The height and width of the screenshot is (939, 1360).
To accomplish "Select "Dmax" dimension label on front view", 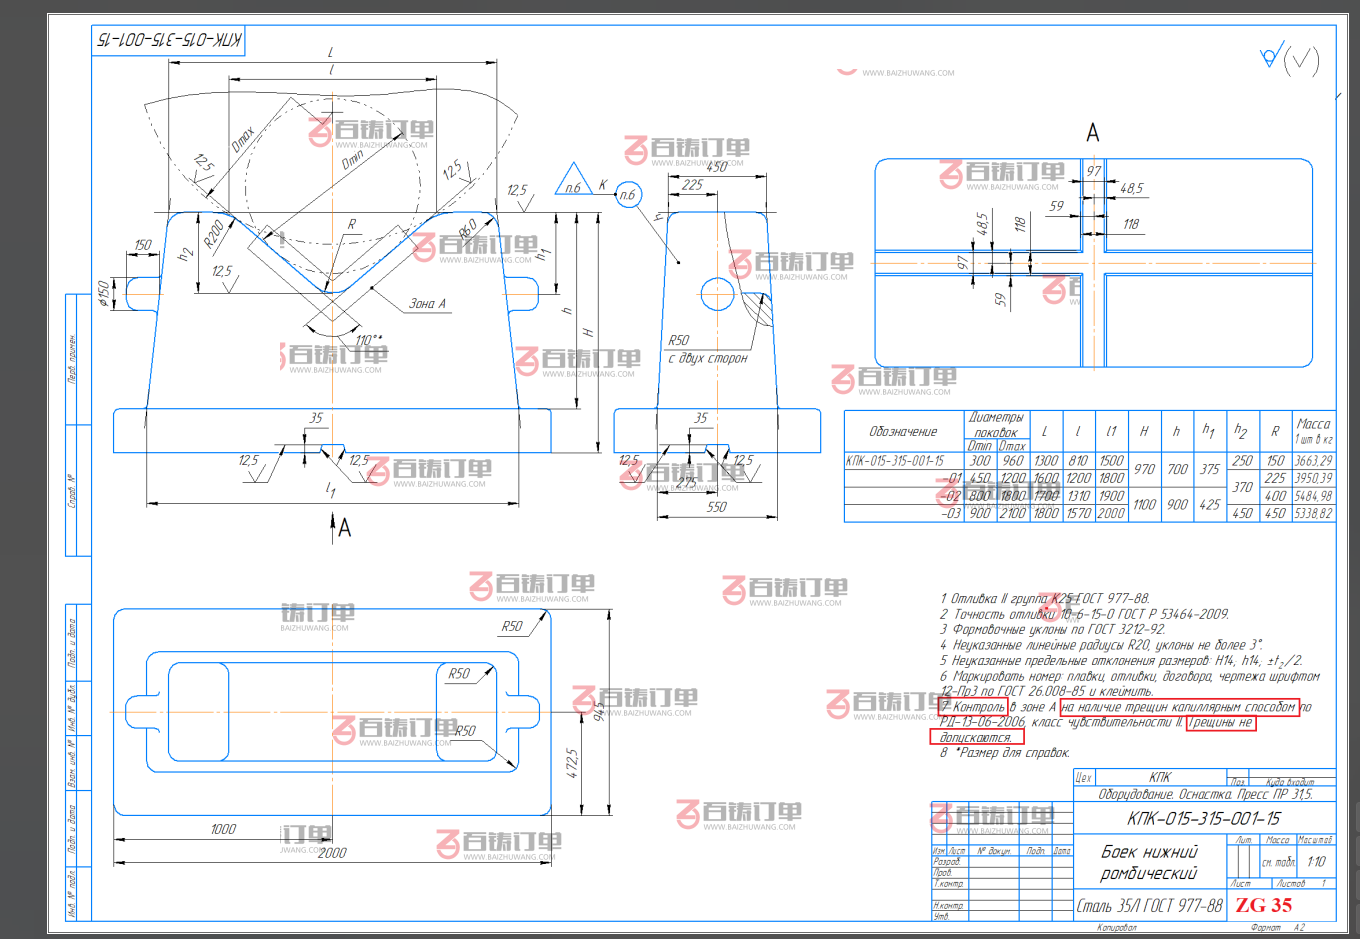I will (243, 139).
